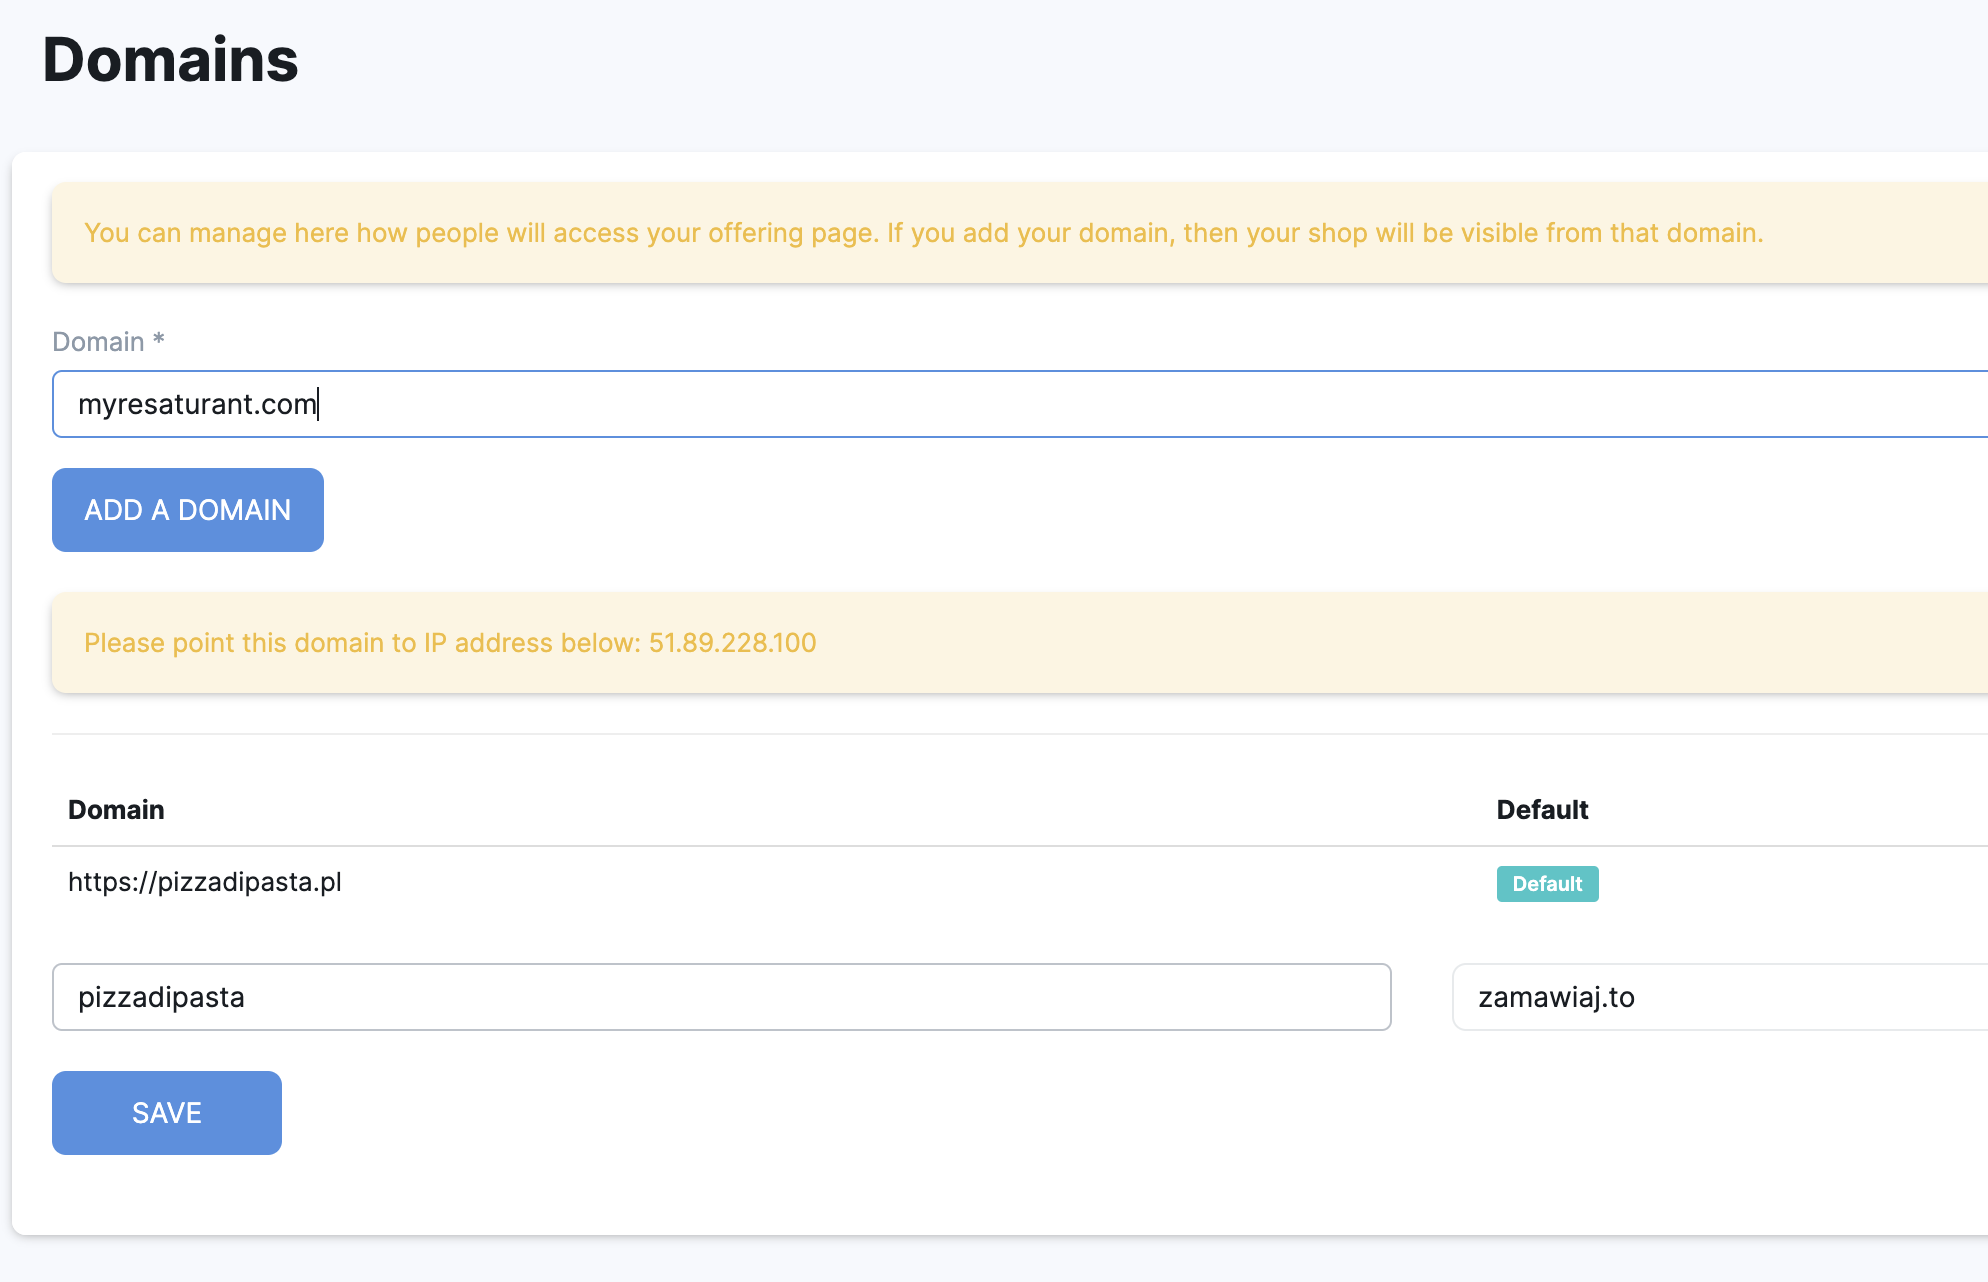Click the 'pizzadipasta' text in subdomain field
Screen dimensions: 1988x1282
tap(161, 997)
